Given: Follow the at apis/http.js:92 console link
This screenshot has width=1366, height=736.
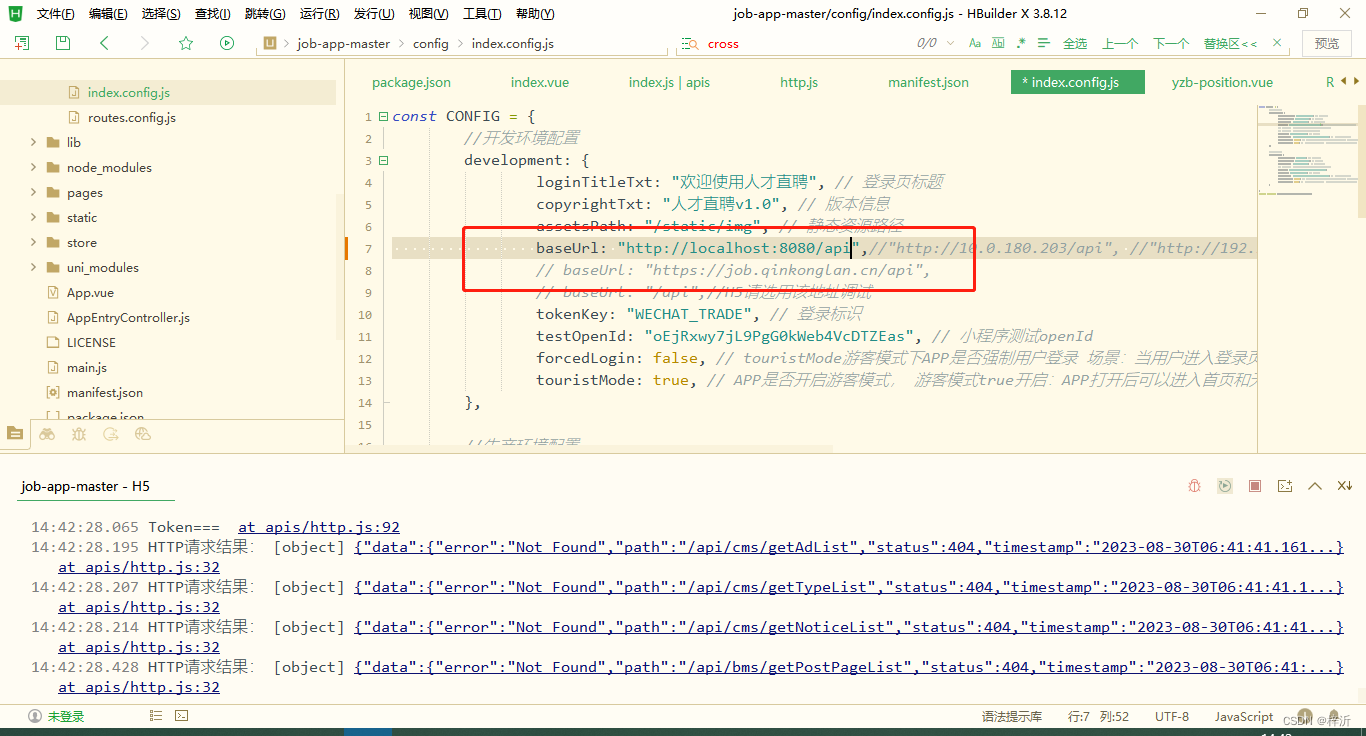Looking at the screenshot, I should click(318, 526).
